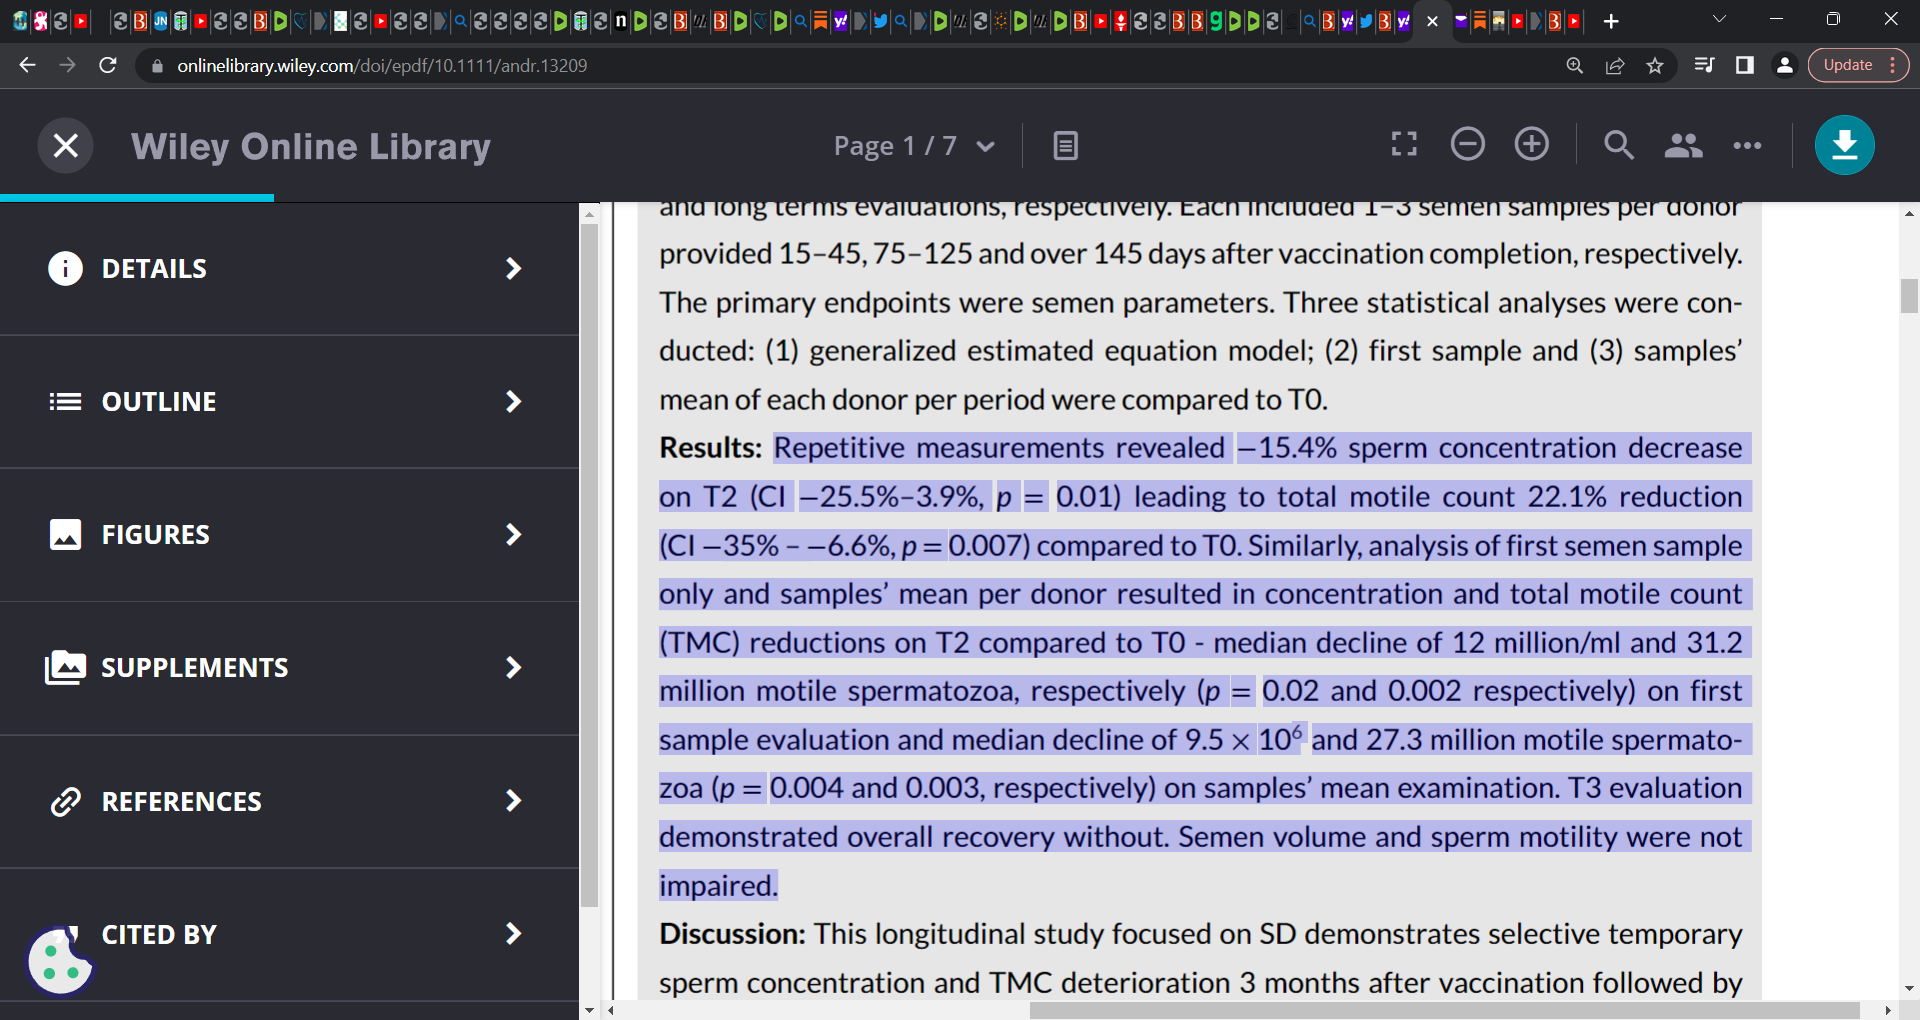Open browser zoom magnifier in address bar
Viewport: 1920px width, 1020px height.
(x=1574, y=66)
